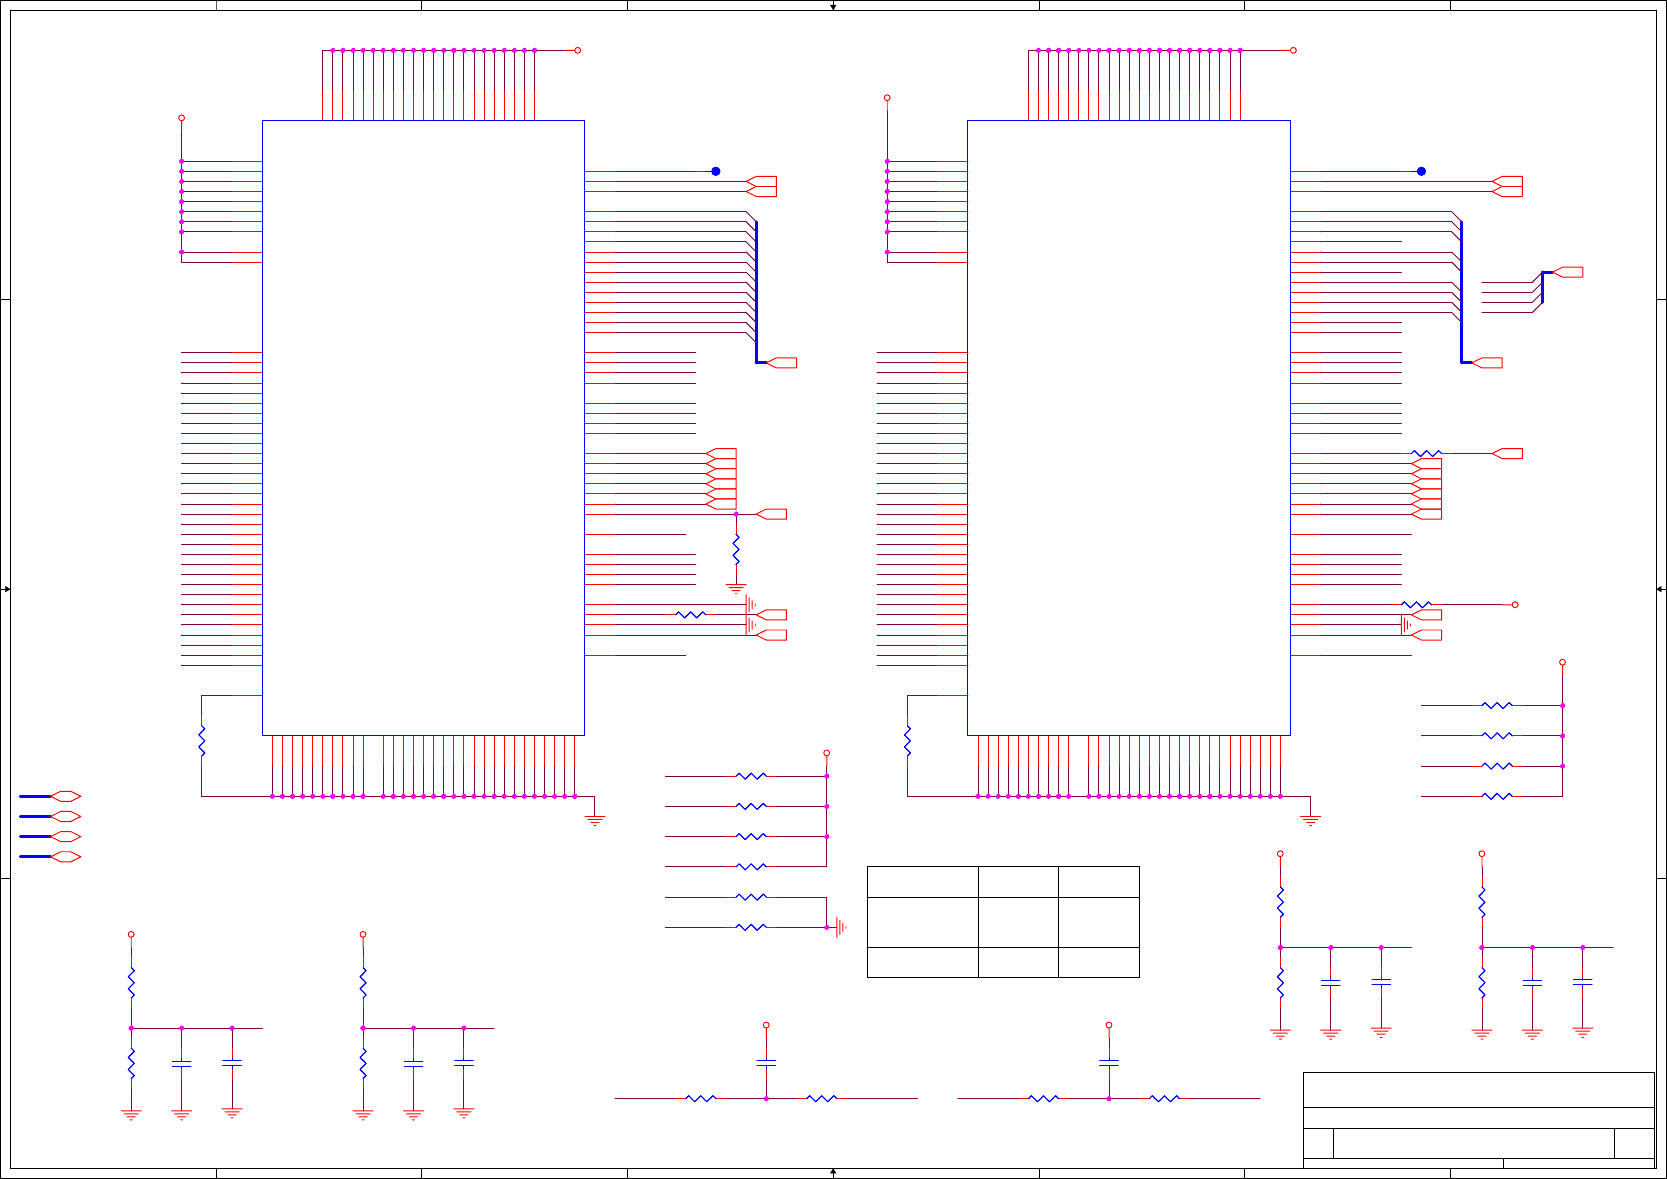Select the sideways ground symbol under six-resistor group
Image resolution: width=1667 pixels, height=1179 pixels.
(840, 927)
